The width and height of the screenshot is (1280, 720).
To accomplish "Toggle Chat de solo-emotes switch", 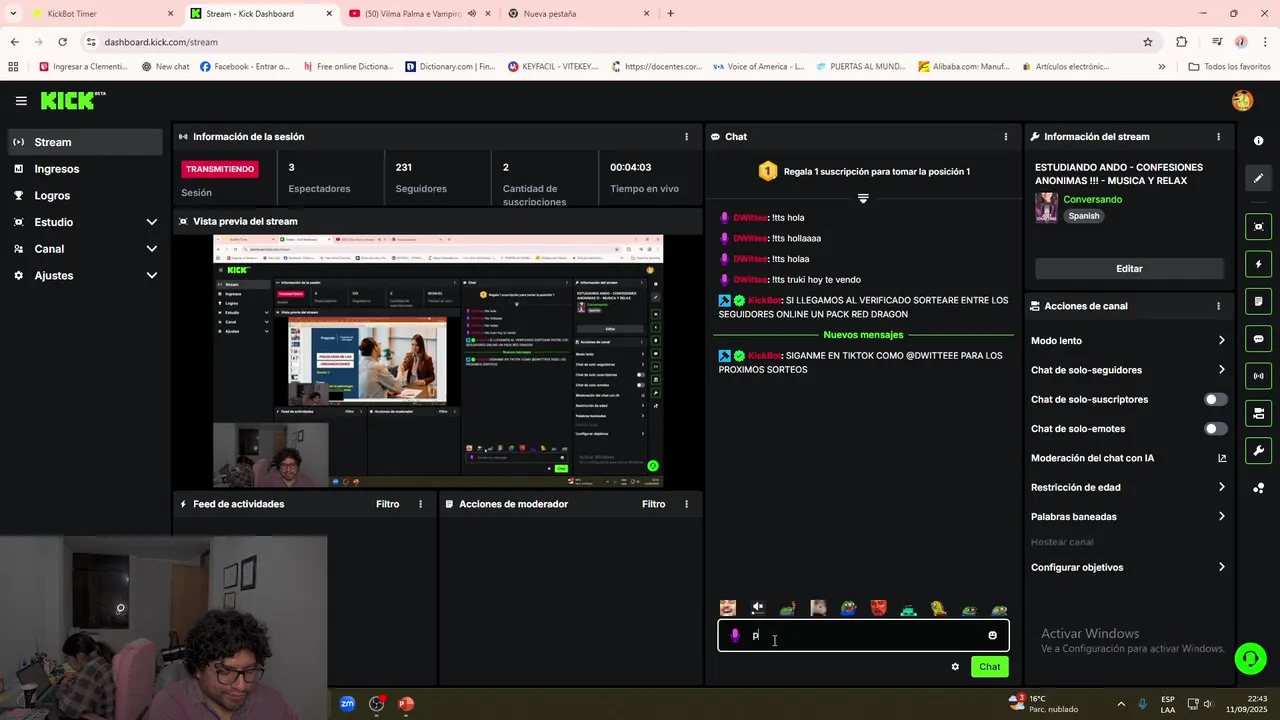I will pyautogui.click(x=1215, y=429).
